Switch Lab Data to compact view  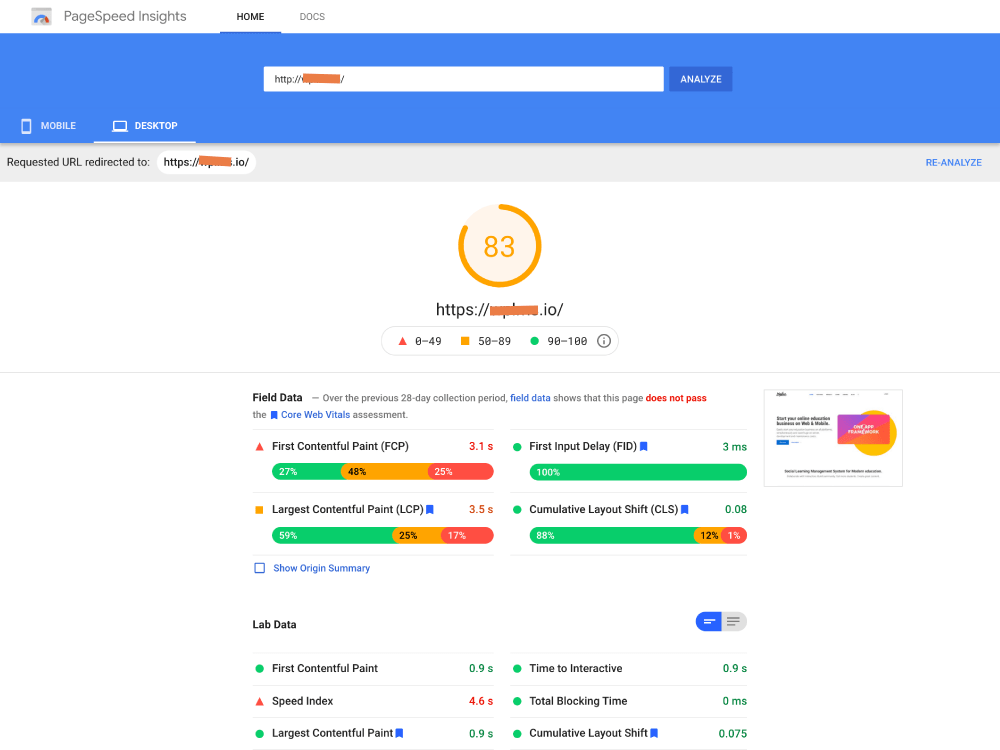click(709, 621)
